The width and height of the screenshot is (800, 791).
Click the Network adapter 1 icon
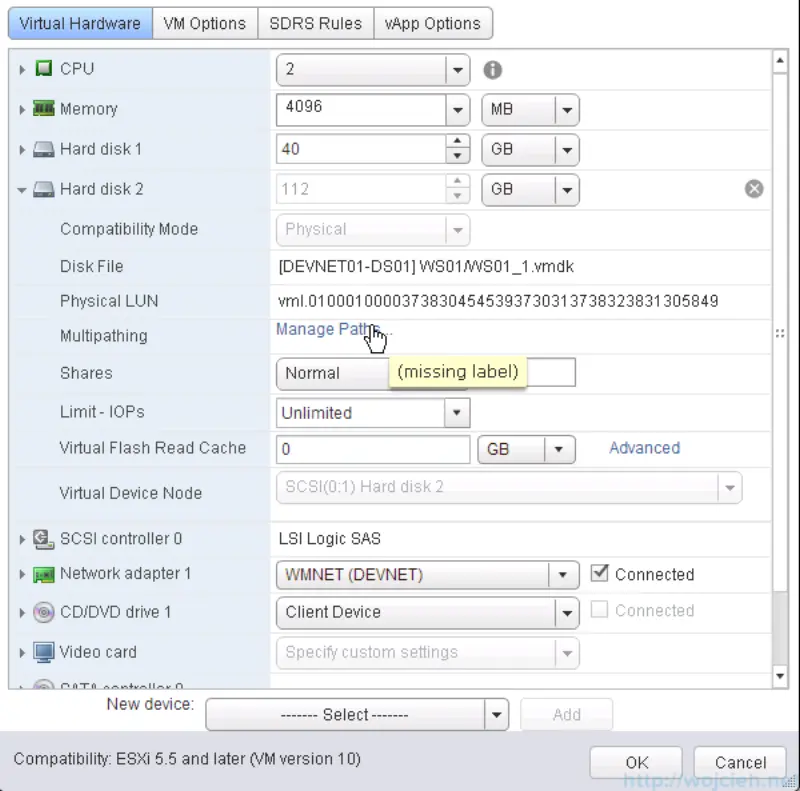click(x=41, y=574)
